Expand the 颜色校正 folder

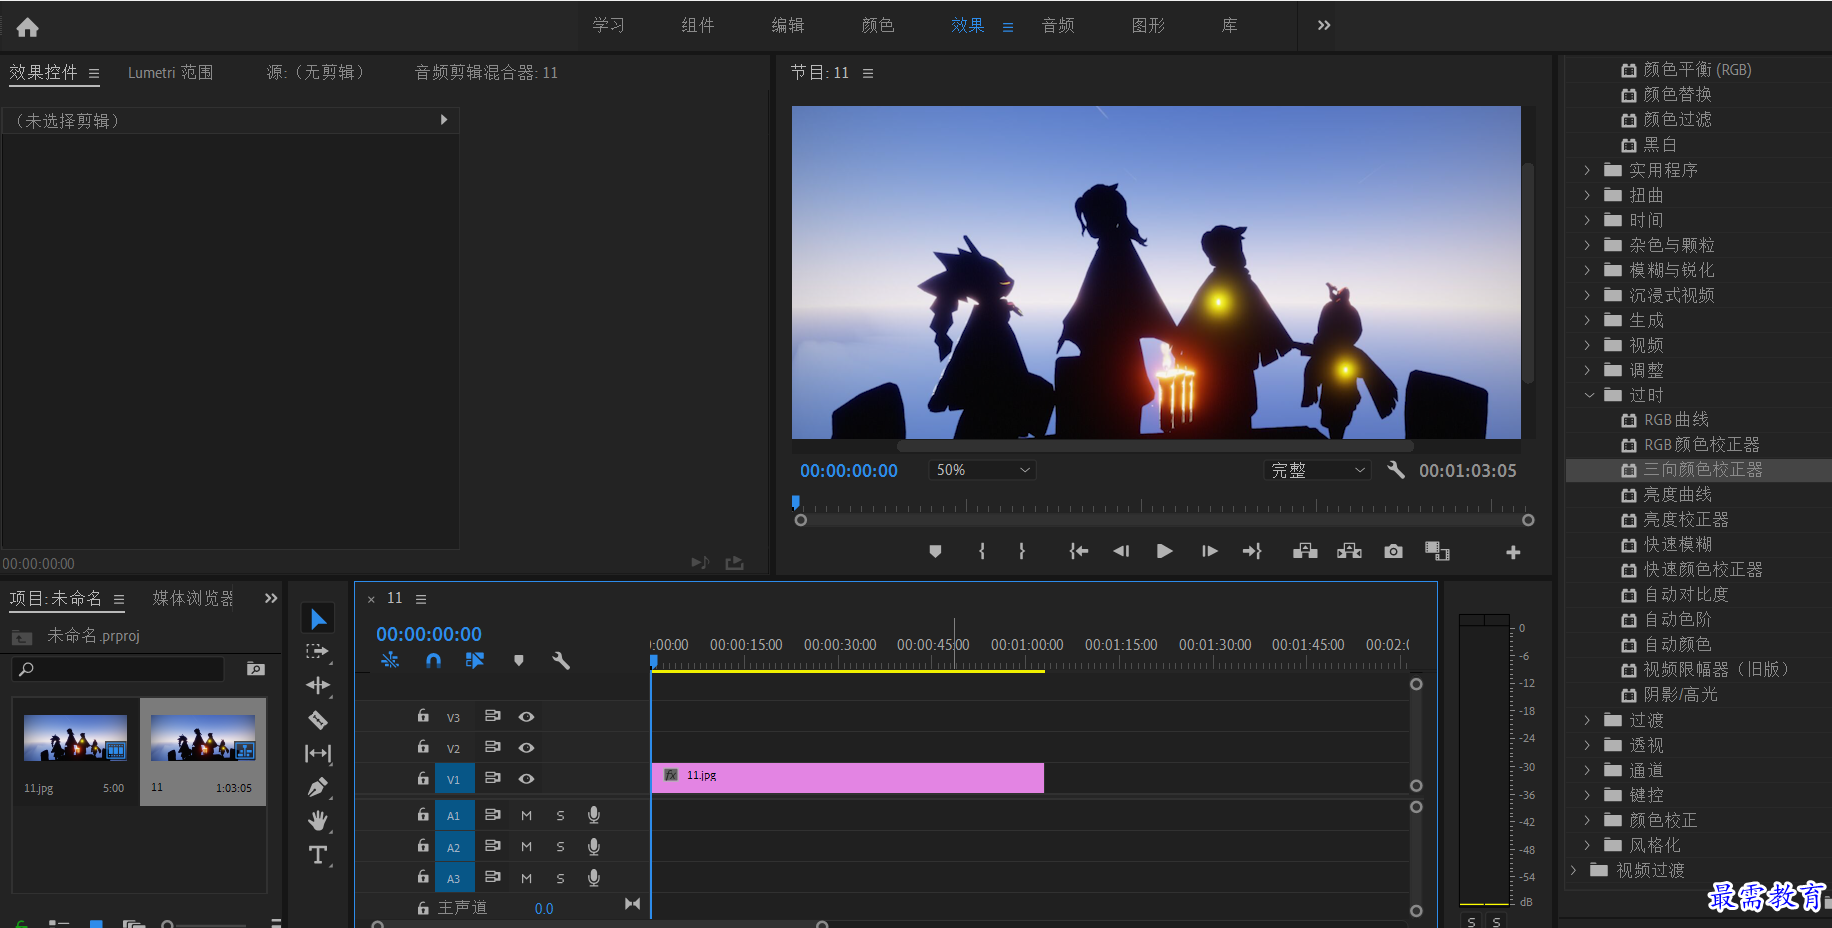click(1587, 820)
